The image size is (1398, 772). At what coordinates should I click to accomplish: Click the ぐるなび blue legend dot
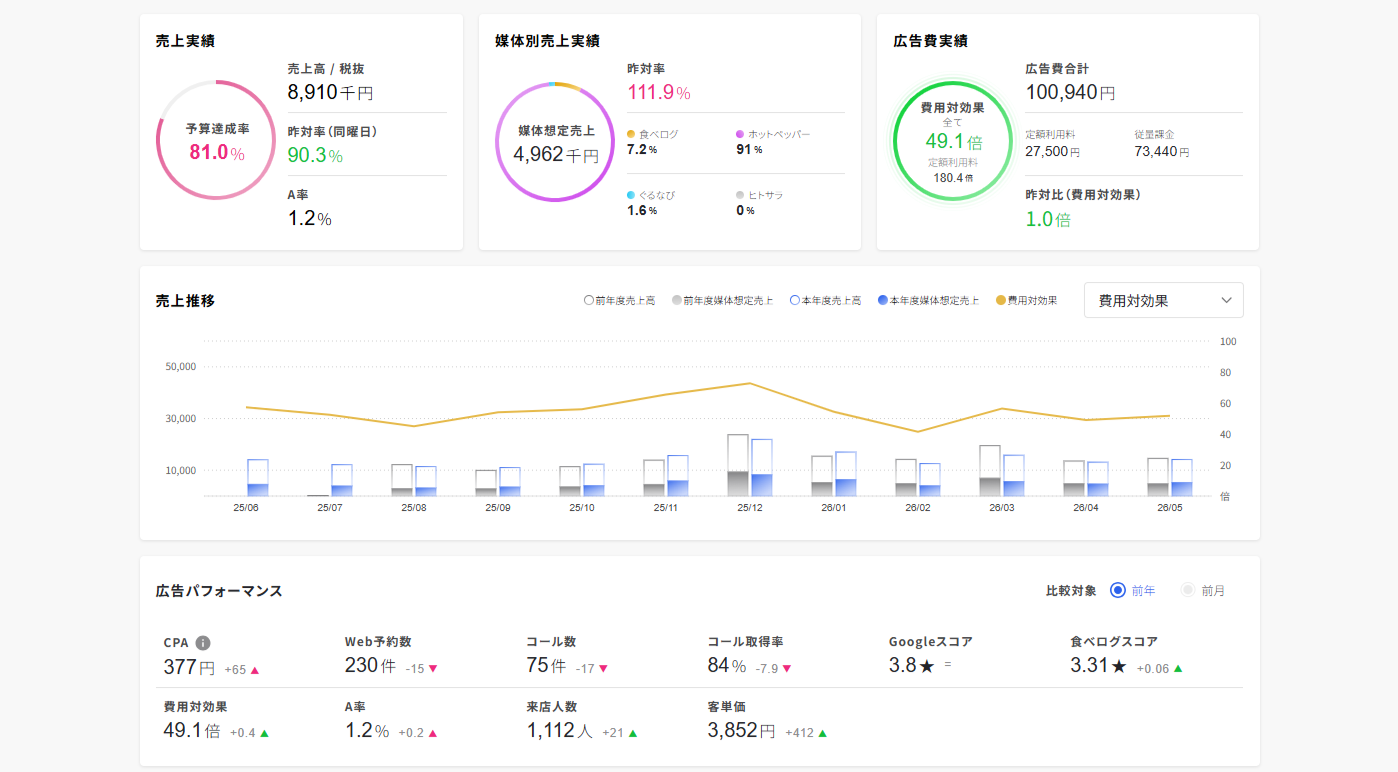[631, 195]
